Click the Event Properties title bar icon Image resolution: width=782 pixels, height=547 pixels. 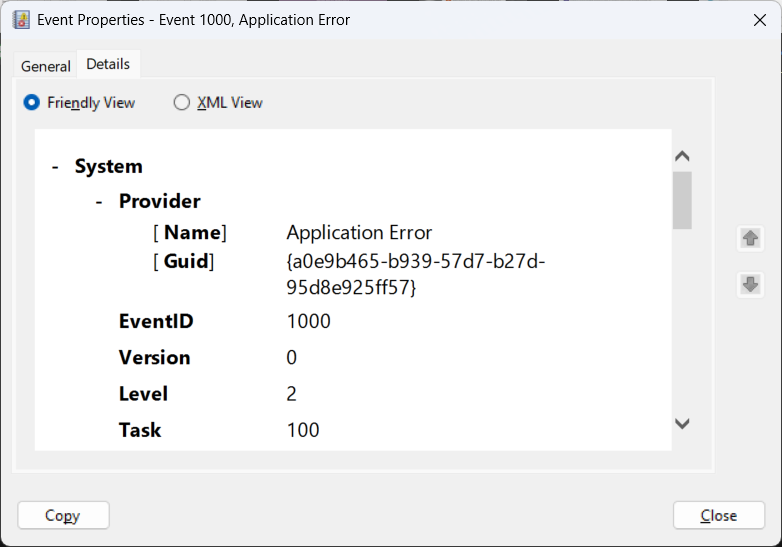tap(21, 20)
